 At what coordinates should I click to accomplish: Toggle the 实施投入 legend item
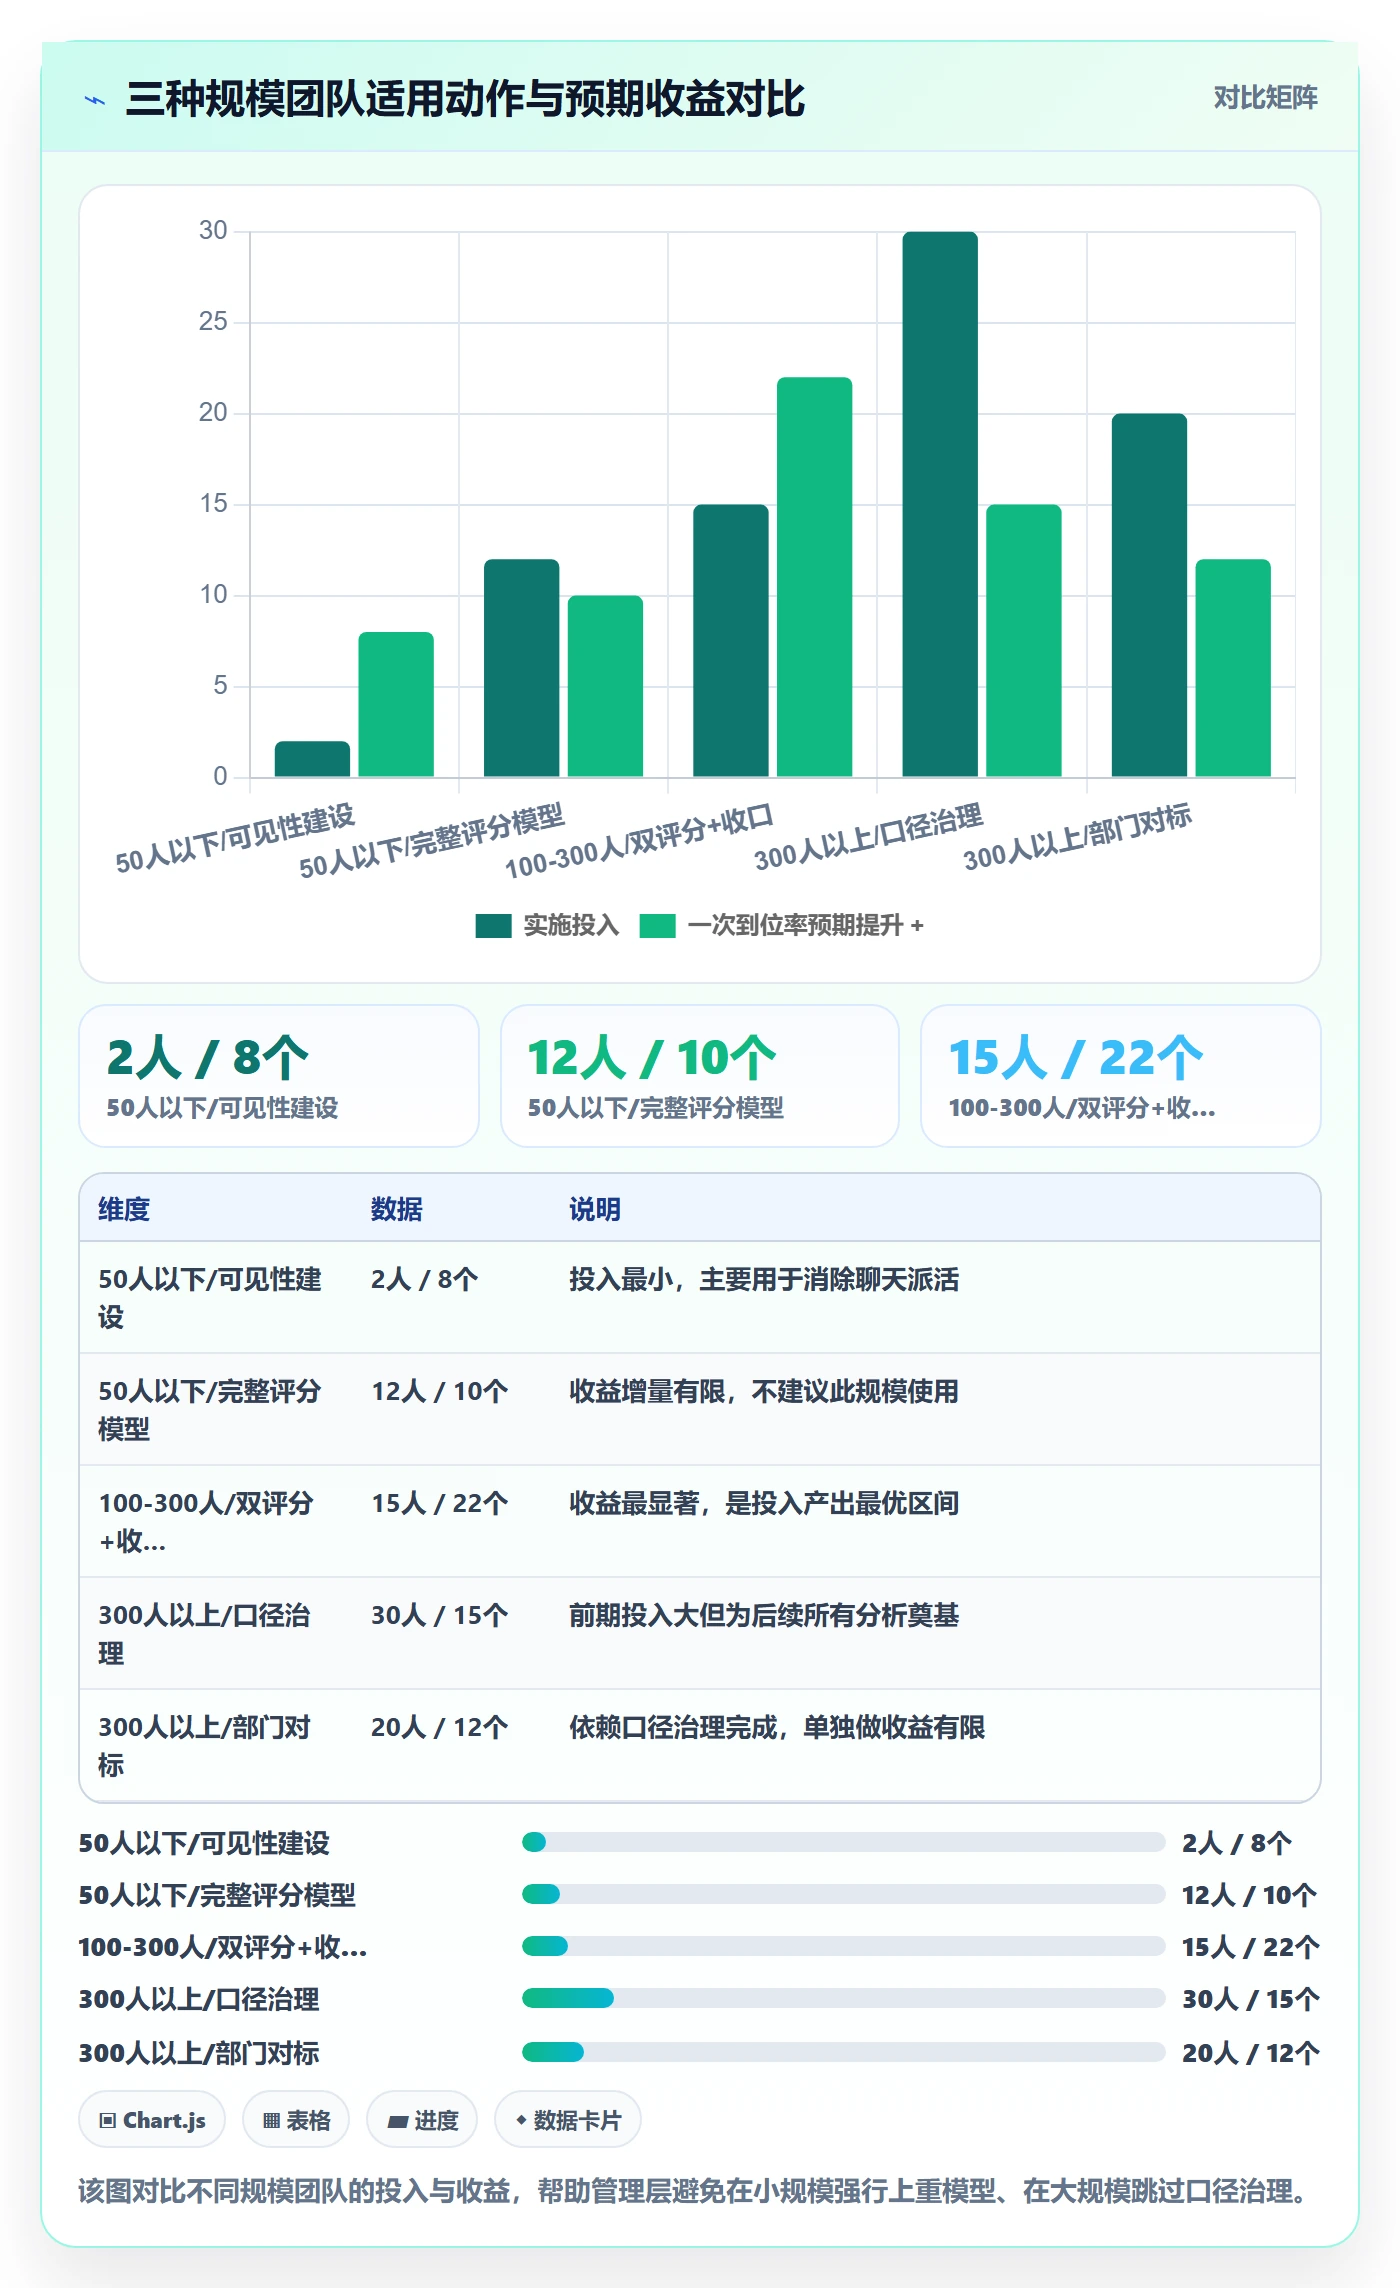tap(547, 925)
